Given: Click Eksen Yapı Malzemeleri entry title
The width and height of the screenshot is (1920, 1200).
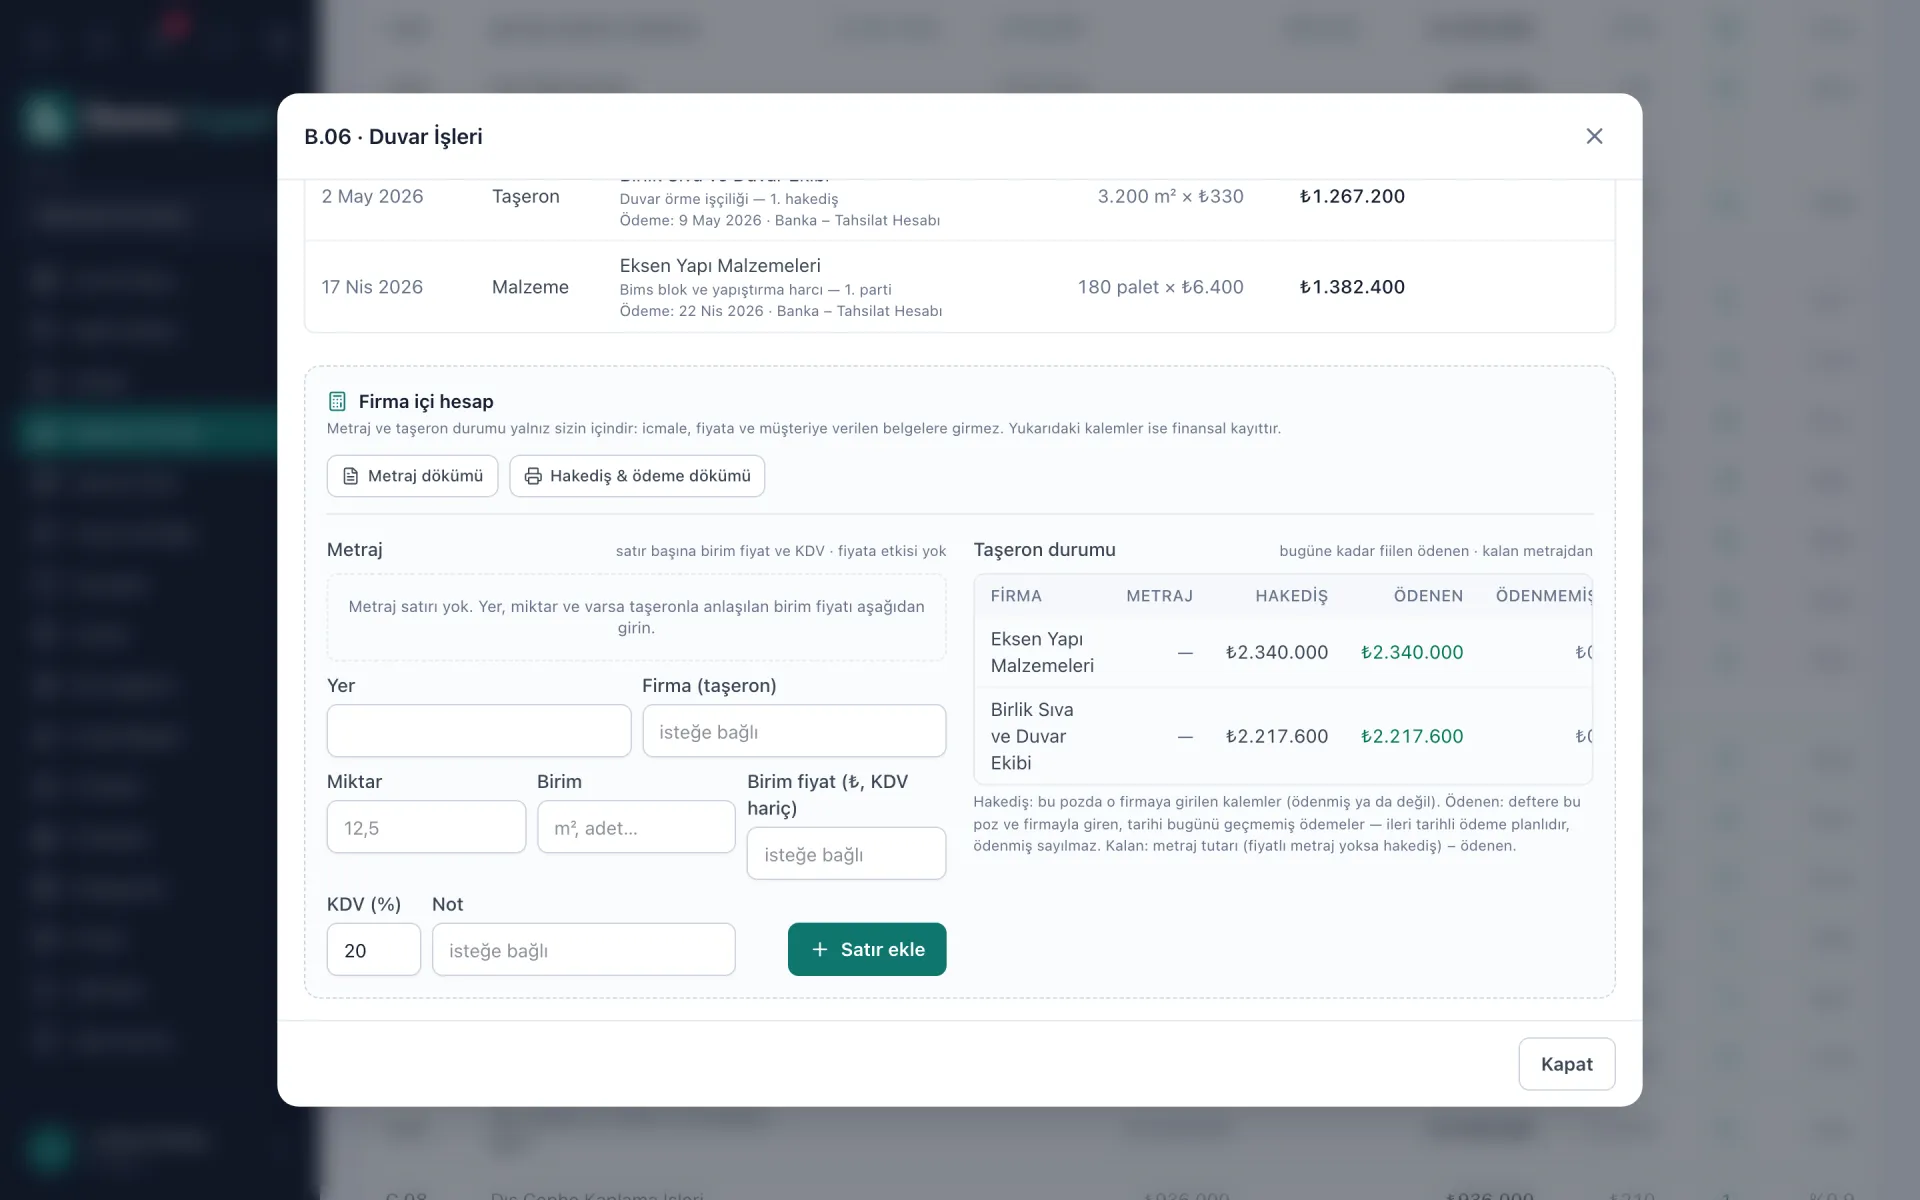Looking at the screenshot, I should click(720, 265).
